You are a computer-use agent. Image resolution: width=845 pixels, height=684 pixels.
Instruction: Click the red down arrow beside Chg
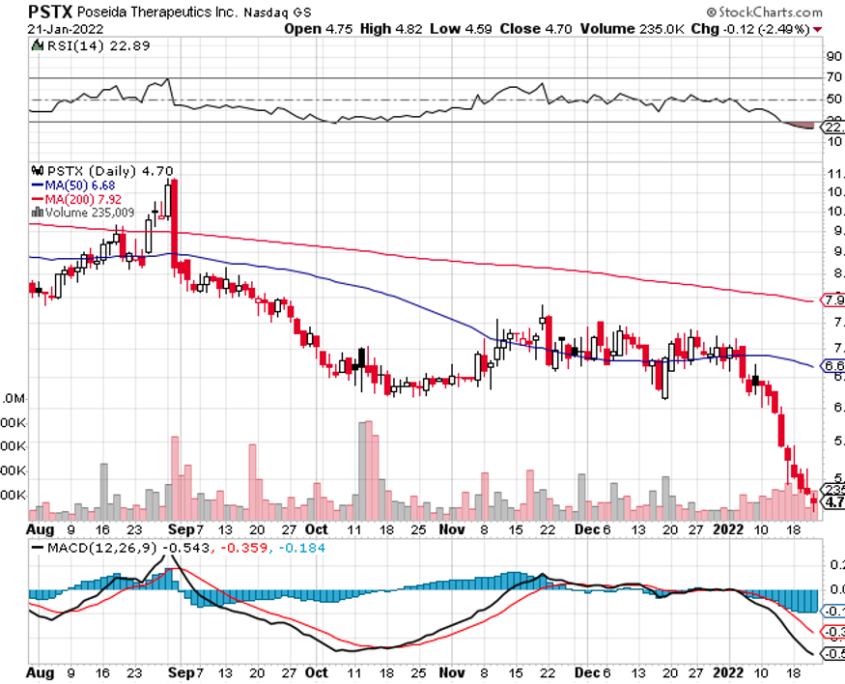tap(819, 29)
